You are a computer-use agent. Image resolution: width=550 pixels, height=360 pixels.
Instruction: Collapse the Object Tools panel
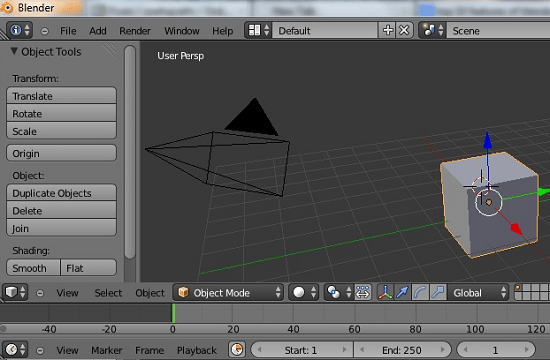point(14,51)
